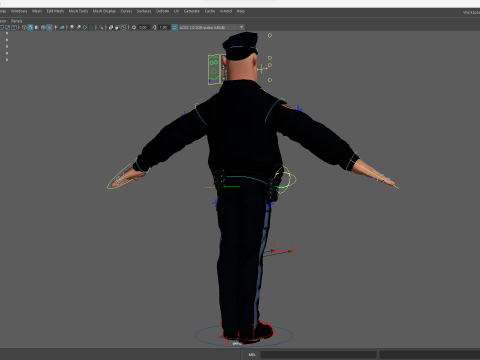Toggle X-Ray display icon
Screen dimensions: 480x360
(111, 27)
